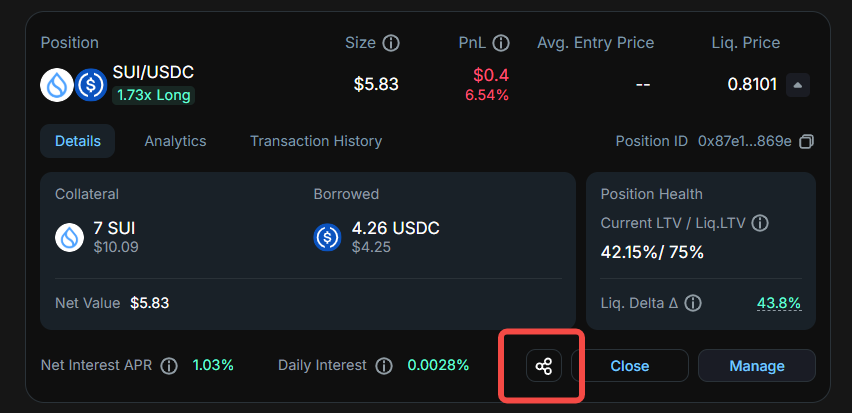
Task: Click the Size info icon
Action: coord(391,43)
